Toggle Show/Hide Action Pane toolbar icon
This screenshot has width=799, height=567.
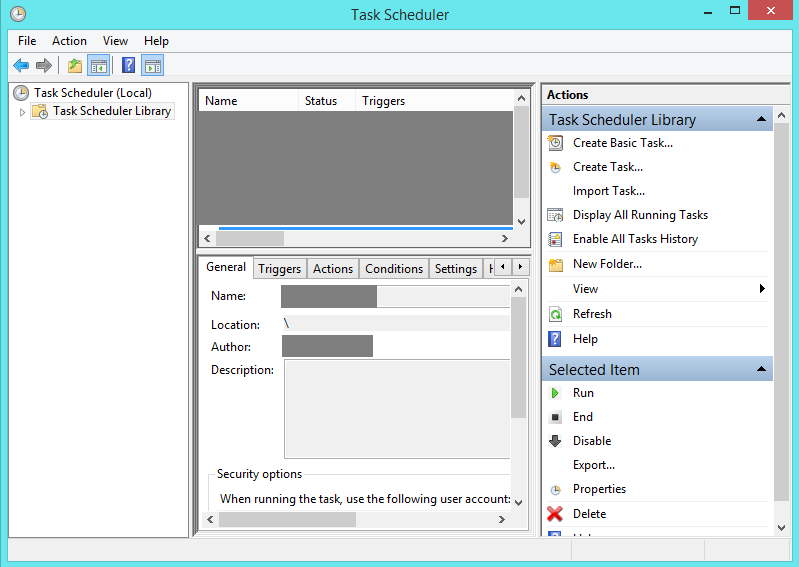[152, 65]
